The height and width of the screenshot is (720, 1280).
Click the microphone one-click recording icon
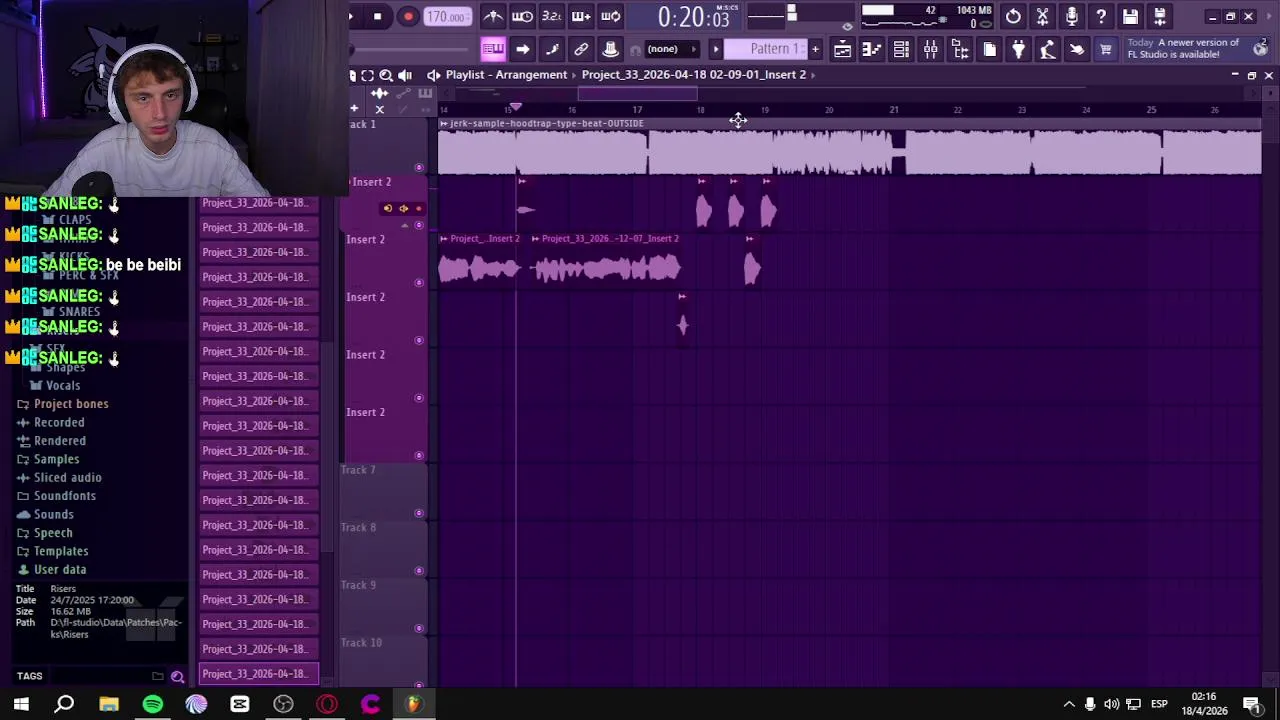point(1072,16)
